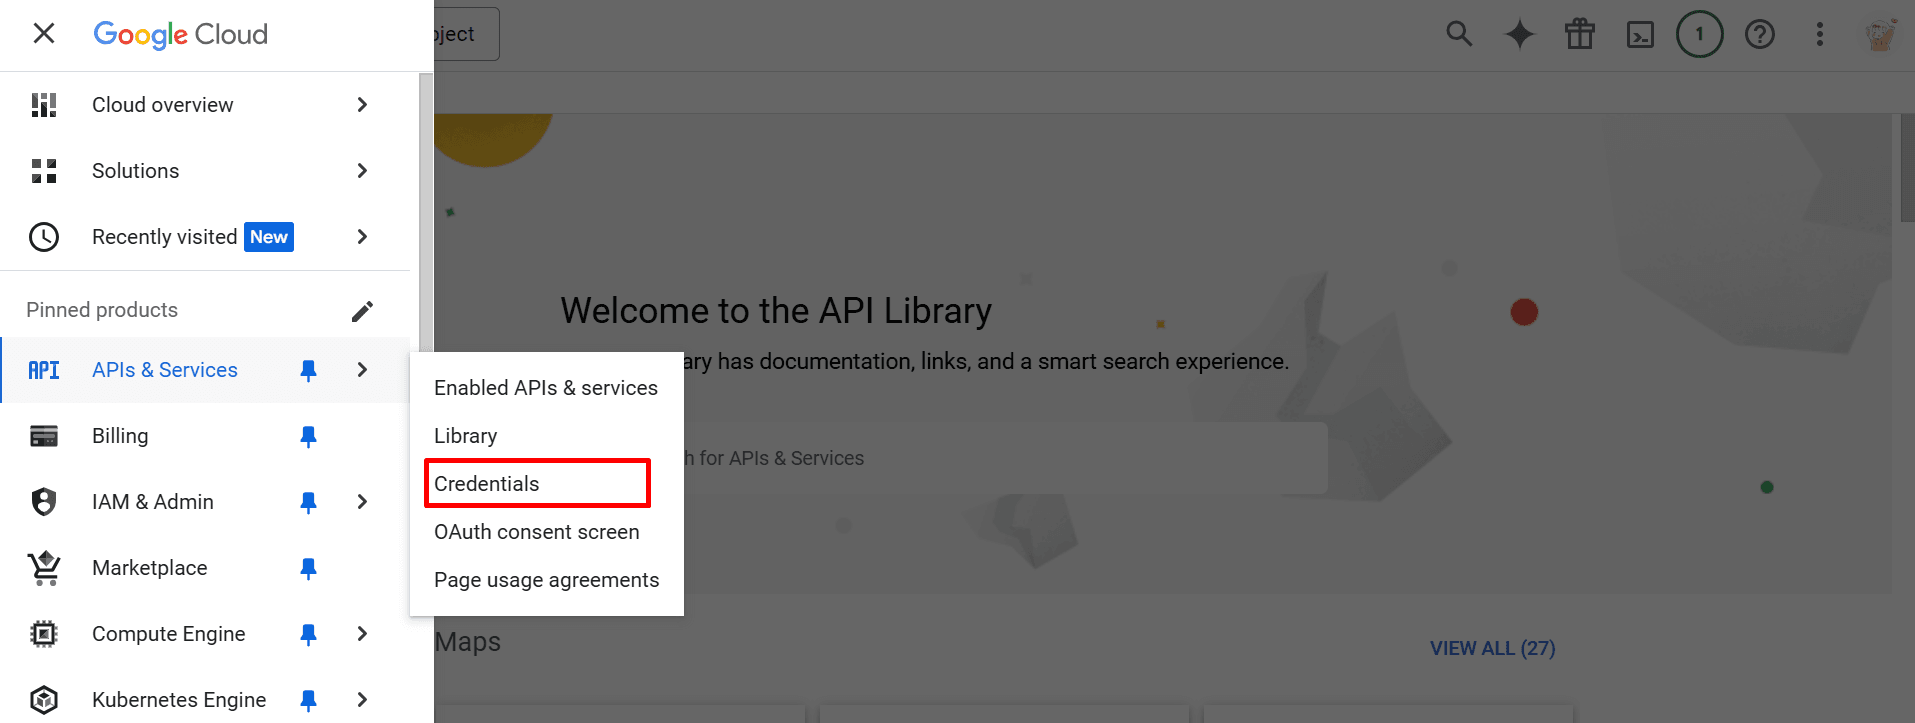Image resolution: width=1915 pixels, height=723 pixels.
Task: Open Enabled APIs & services submenu item
Action: pos(546,388)
